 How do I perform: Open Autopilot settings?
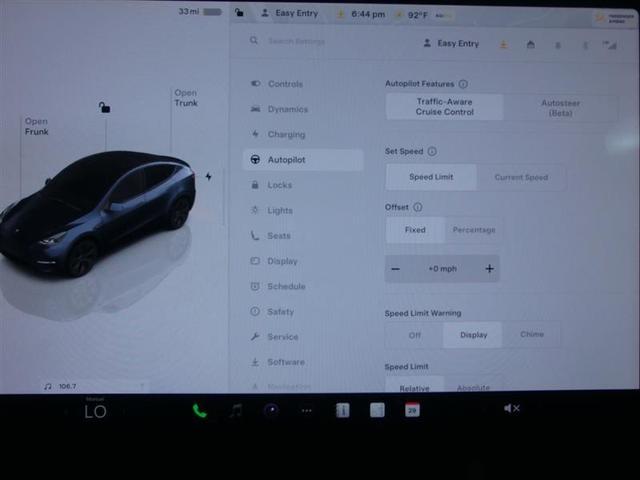(303, 160)
